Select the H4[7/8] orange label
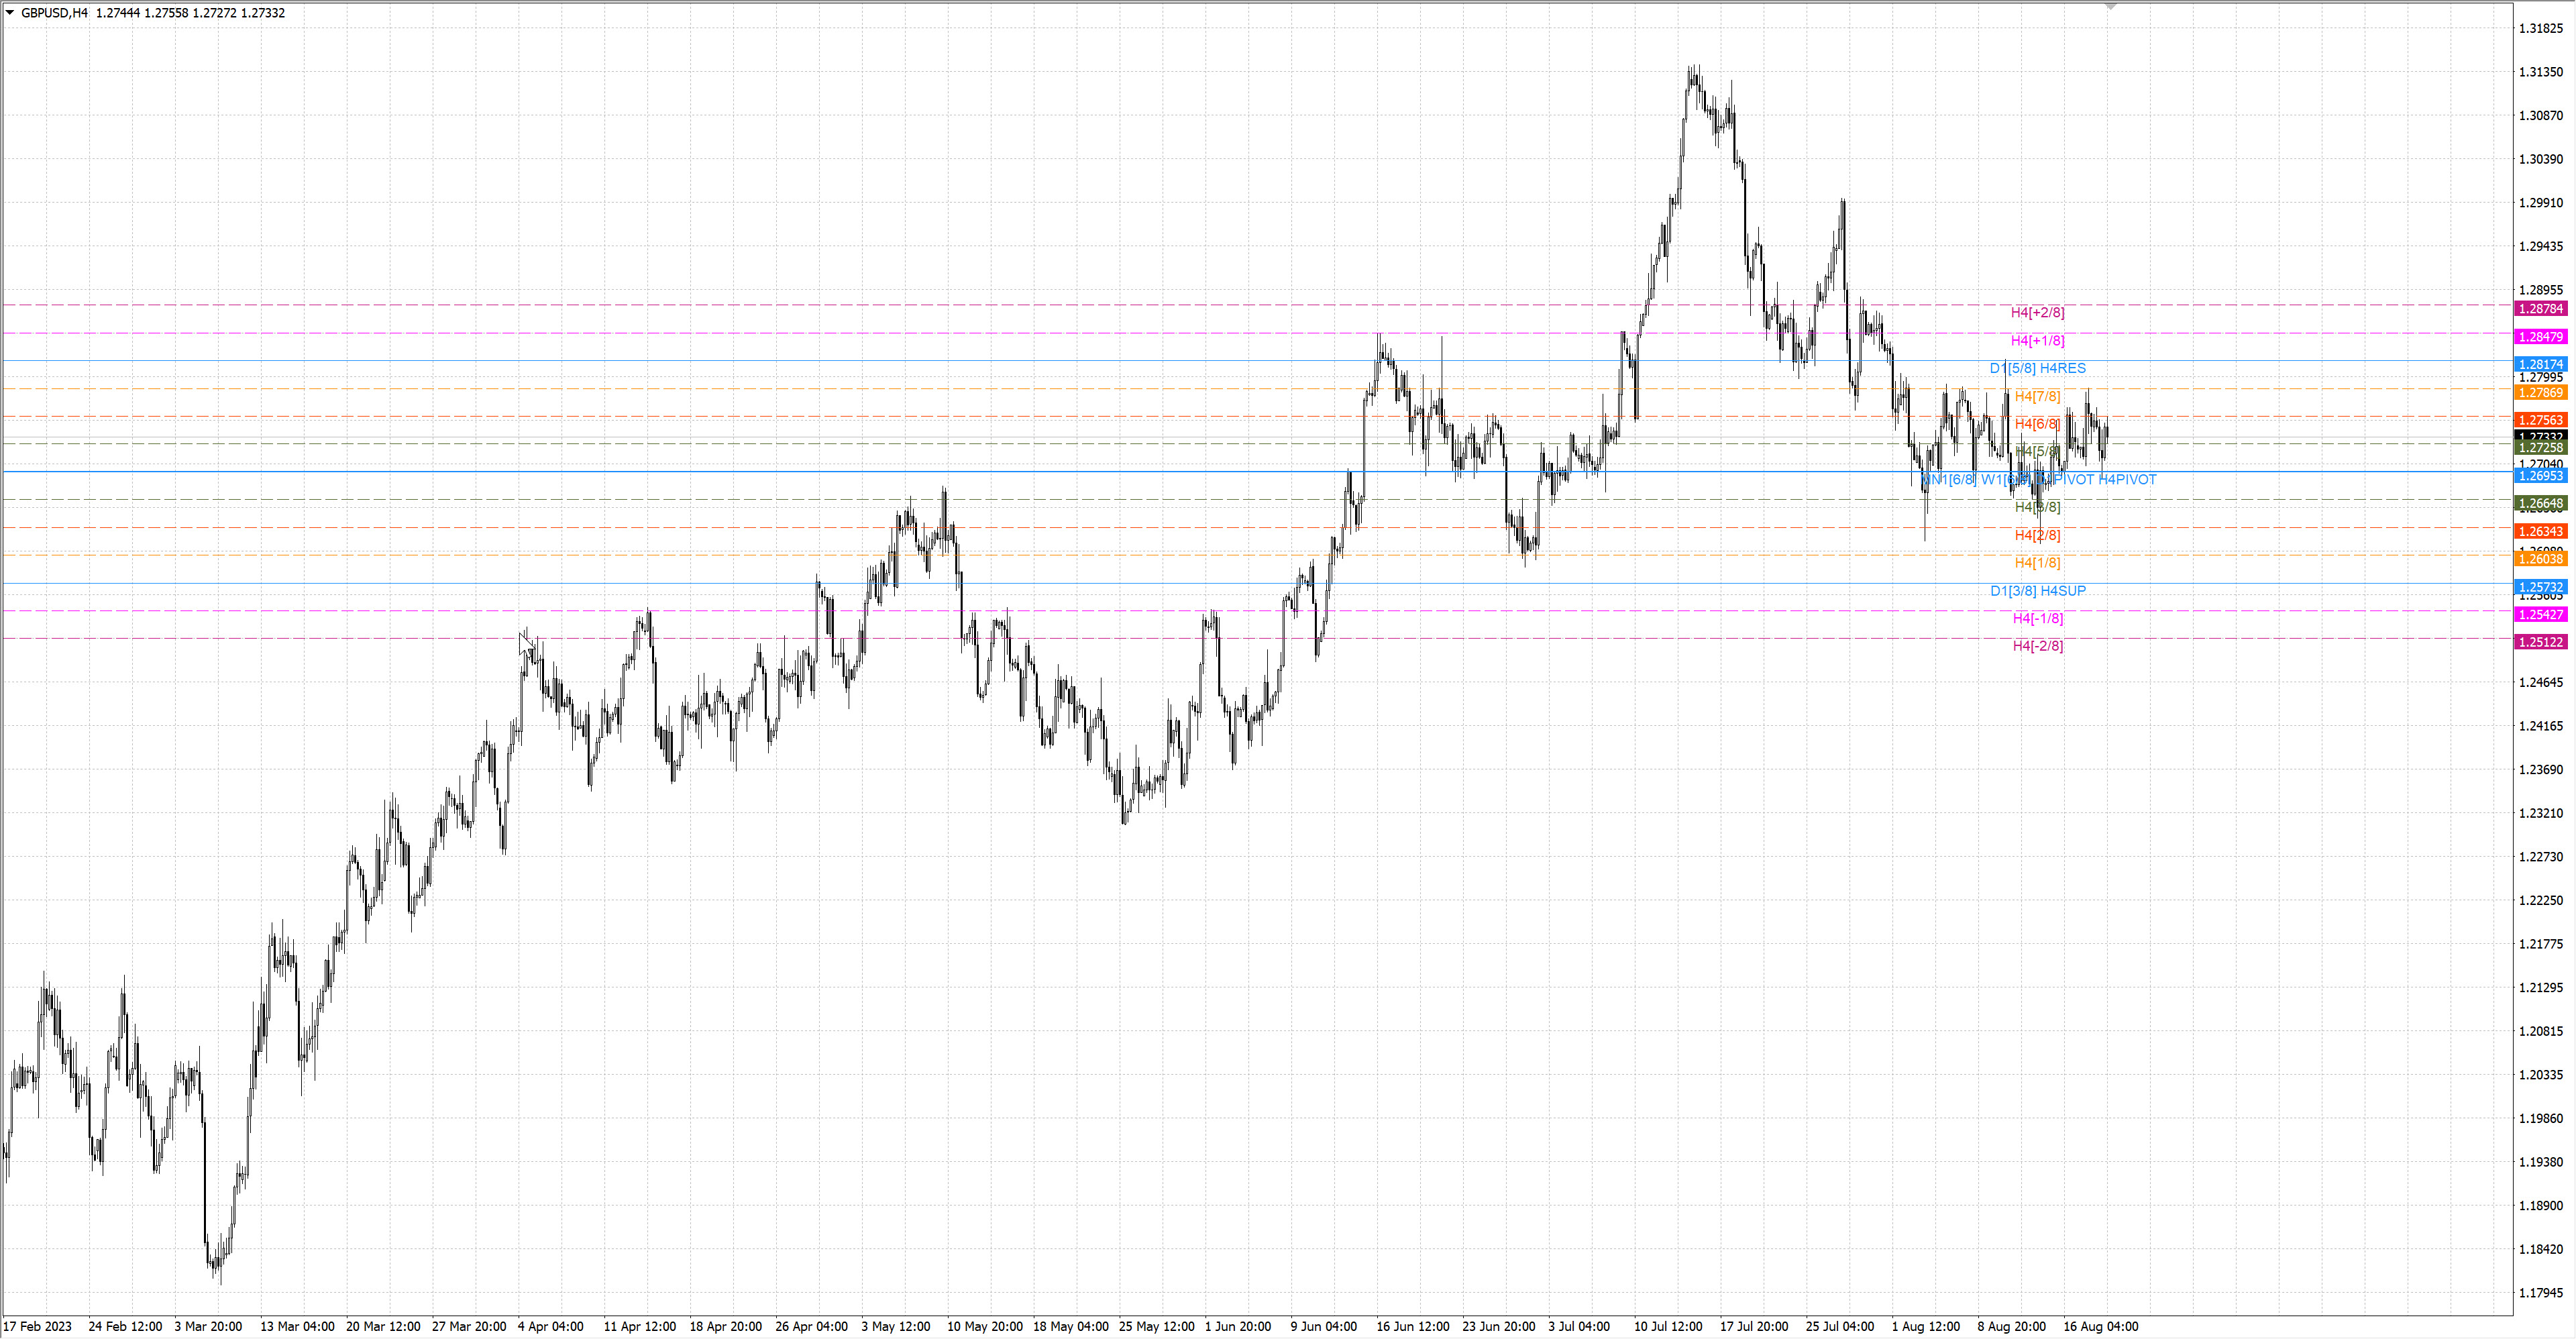 pos(2037,397)
